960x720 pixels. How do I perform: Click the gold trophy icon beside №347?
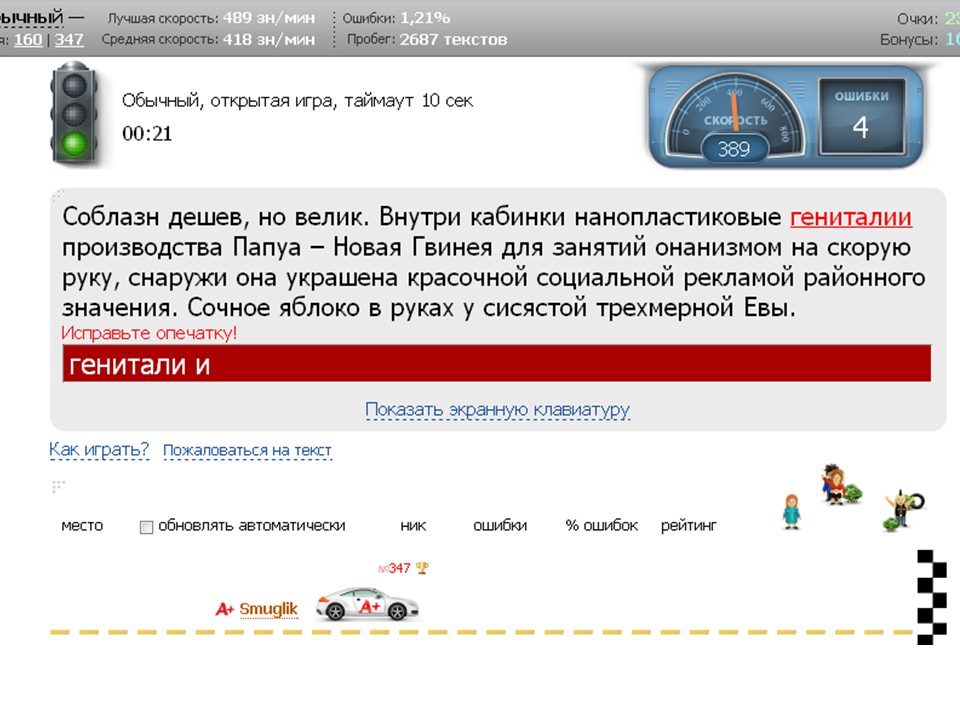[422, 568]
